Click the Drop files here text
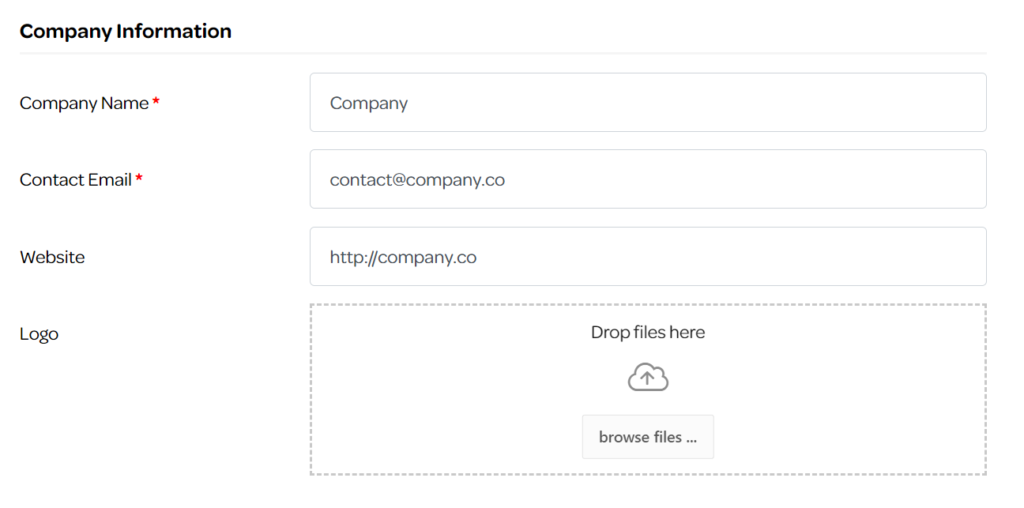Viewport: 1024px width, 508px height. click(x=648, y=332)
